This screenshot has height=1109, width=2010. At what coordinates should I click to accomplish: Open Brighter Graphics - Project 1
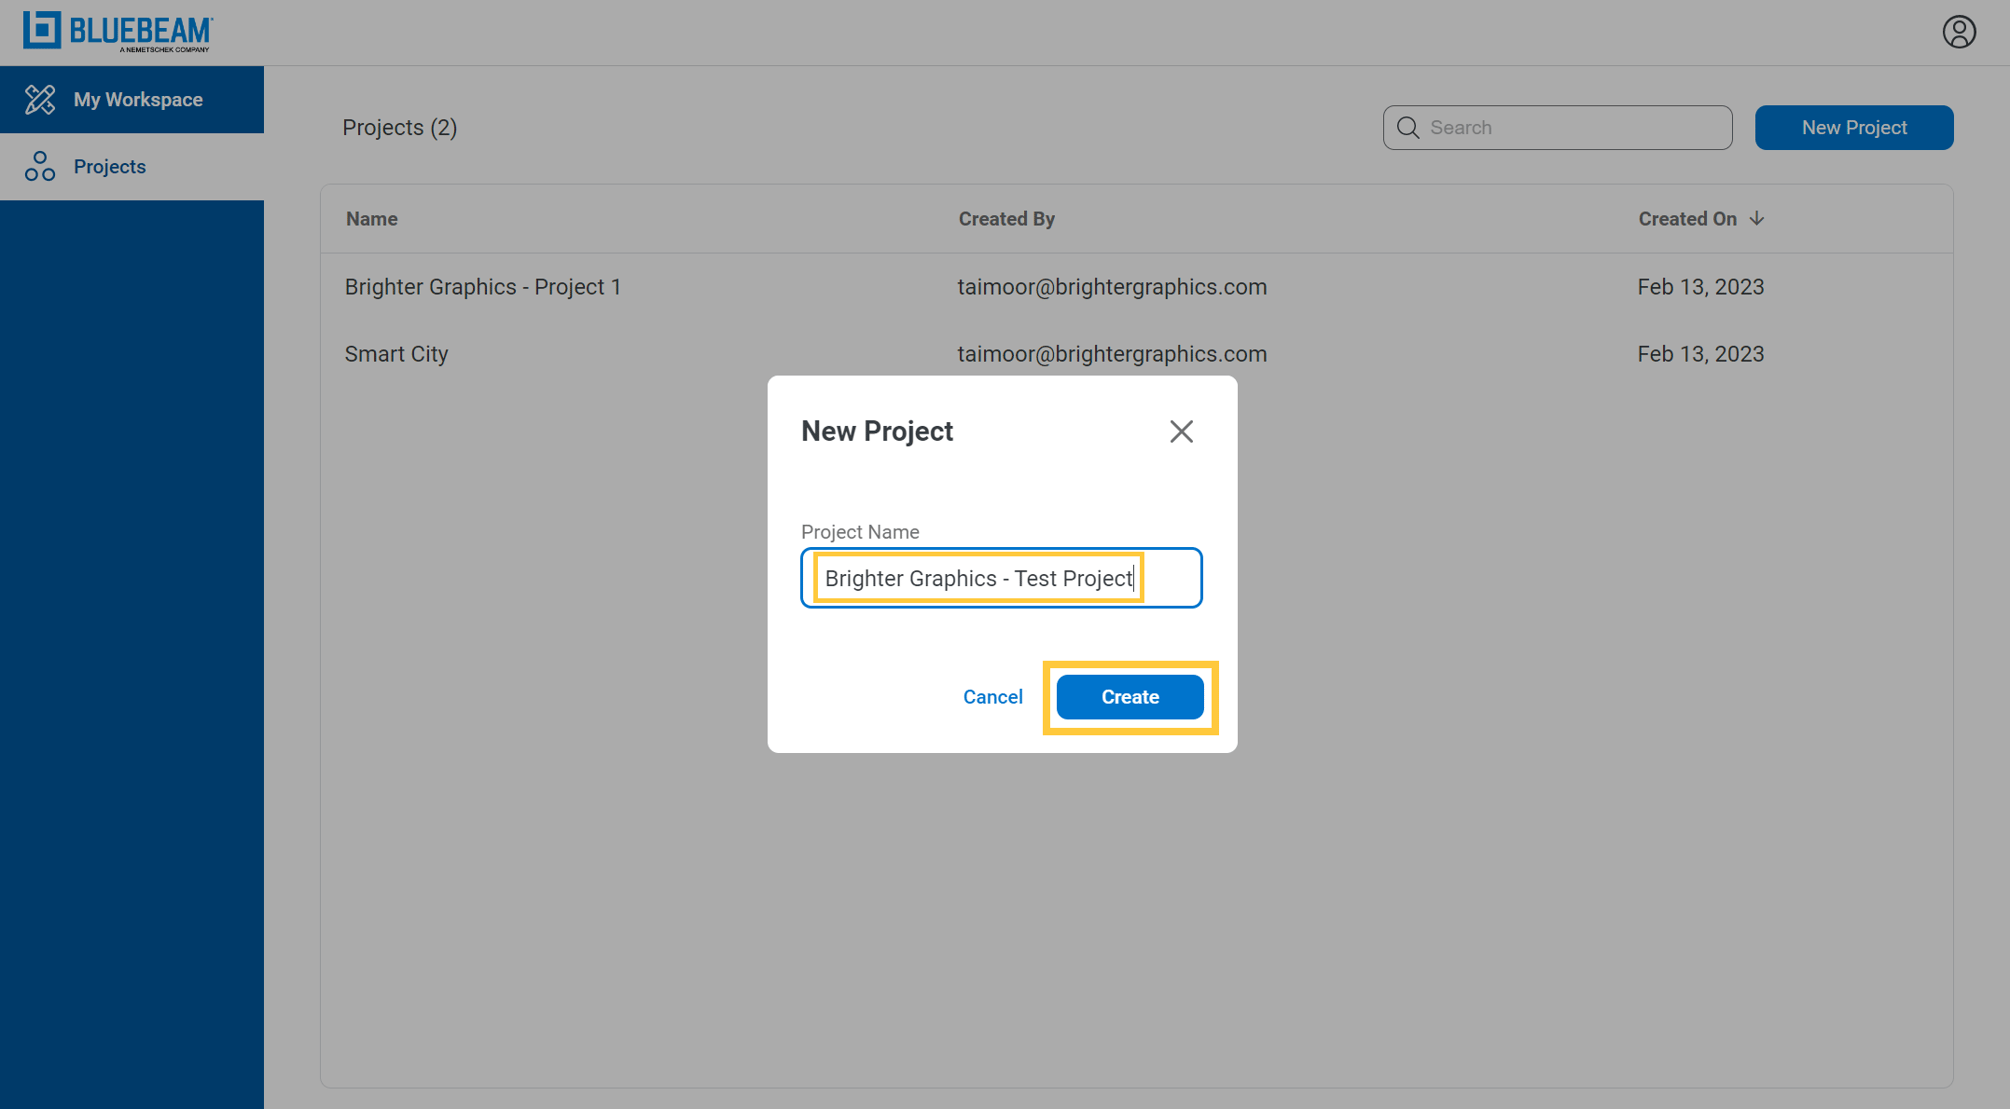(x=483, y=286)
